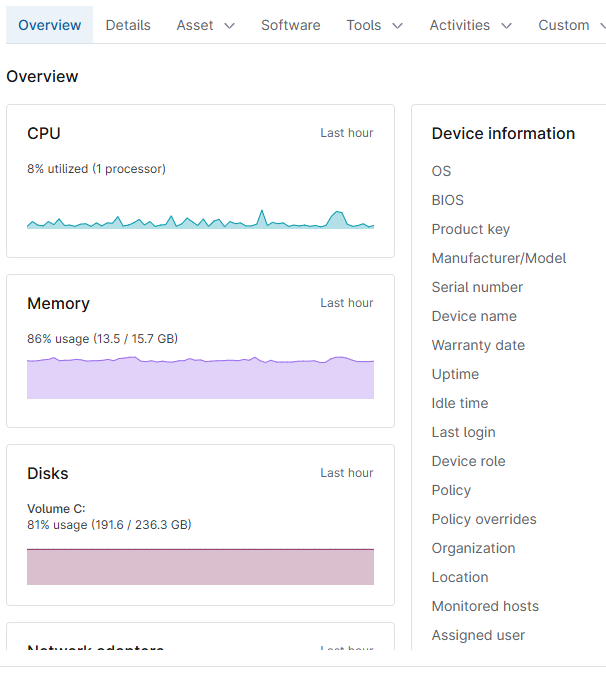The height and width of the screenshot is (676, 606).
Task: Click the Manufacturer/Model field label
Action: pyautogui.click(x=499, y=258)
